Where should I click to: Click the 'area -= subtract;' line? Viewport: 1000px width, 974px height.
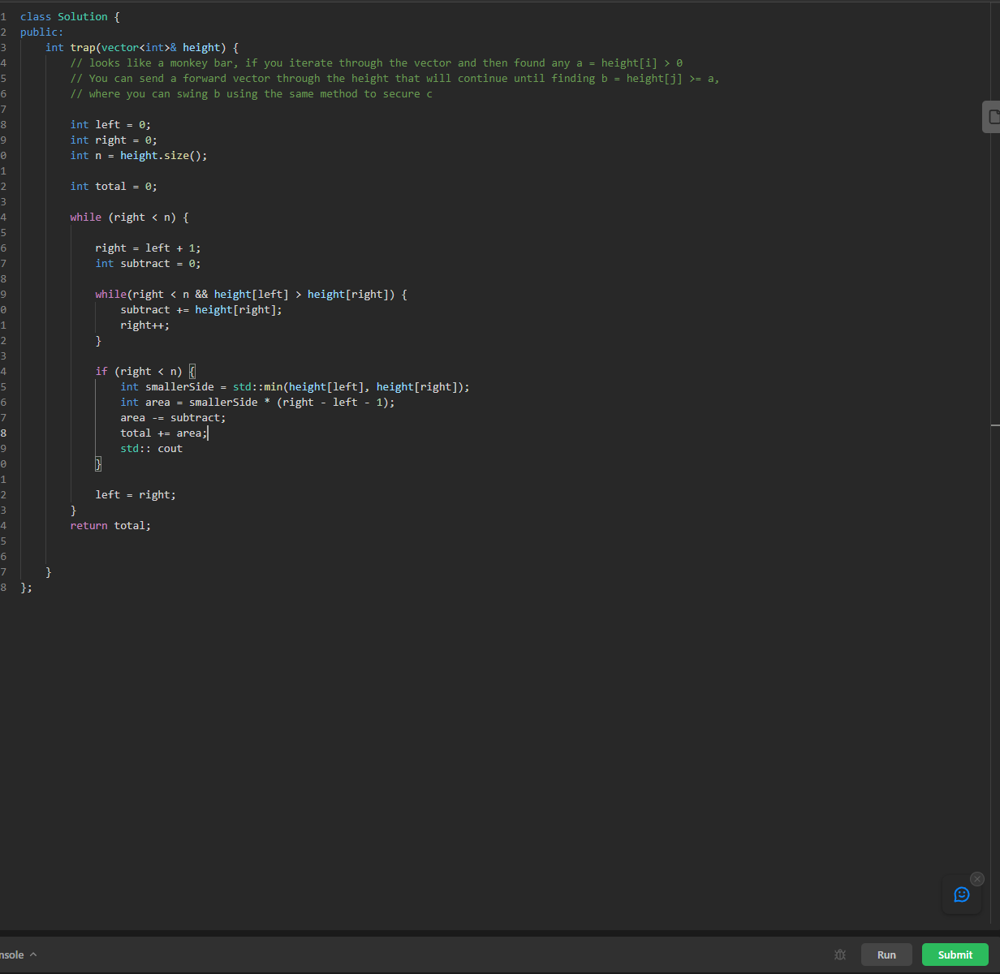[x=173, y=417]
